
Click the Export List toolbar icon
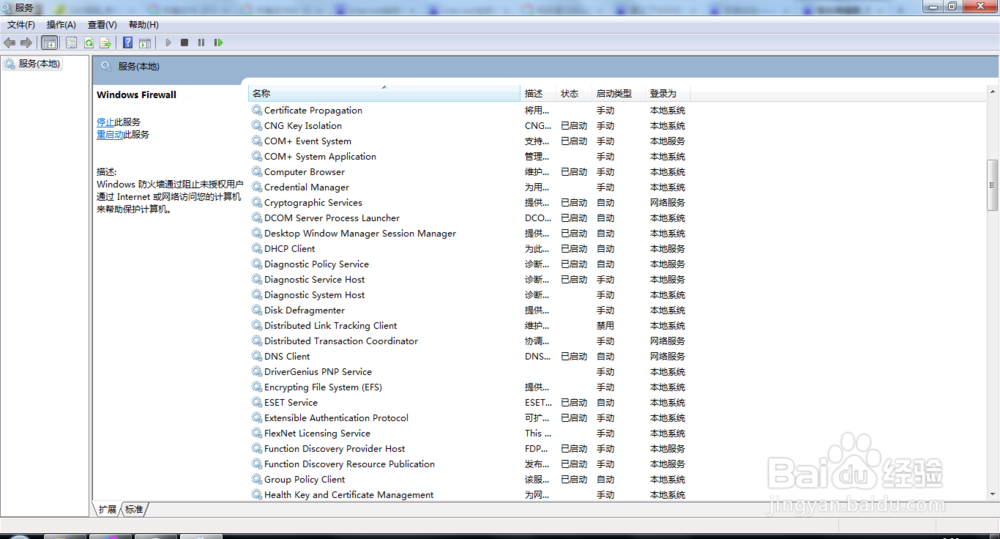coord(106,43)
